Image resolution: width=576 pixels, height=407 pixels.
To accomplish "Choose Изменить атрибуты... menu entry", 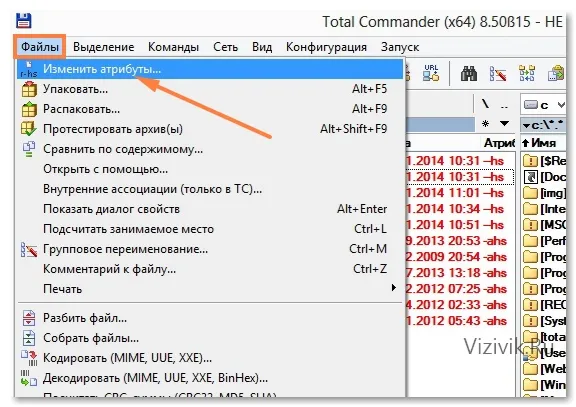I will (210, 69).
